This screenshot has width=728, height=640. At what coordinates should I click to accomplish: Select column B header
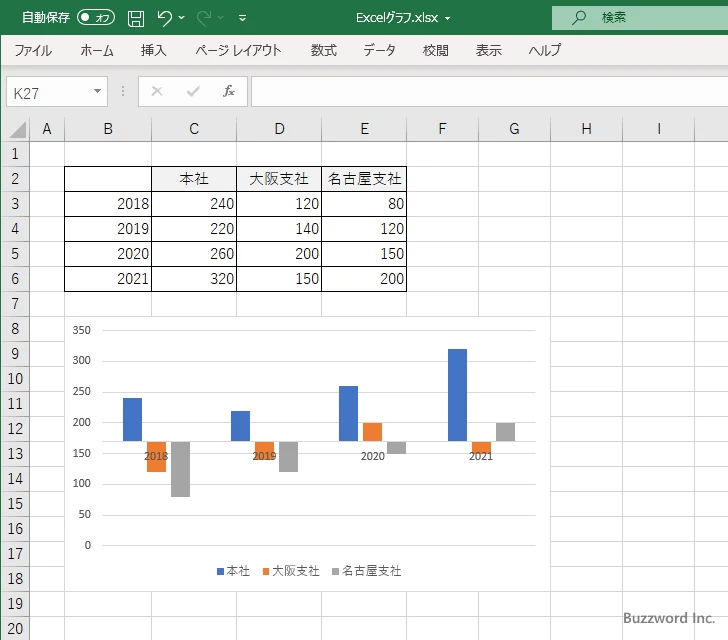[108, 129]
